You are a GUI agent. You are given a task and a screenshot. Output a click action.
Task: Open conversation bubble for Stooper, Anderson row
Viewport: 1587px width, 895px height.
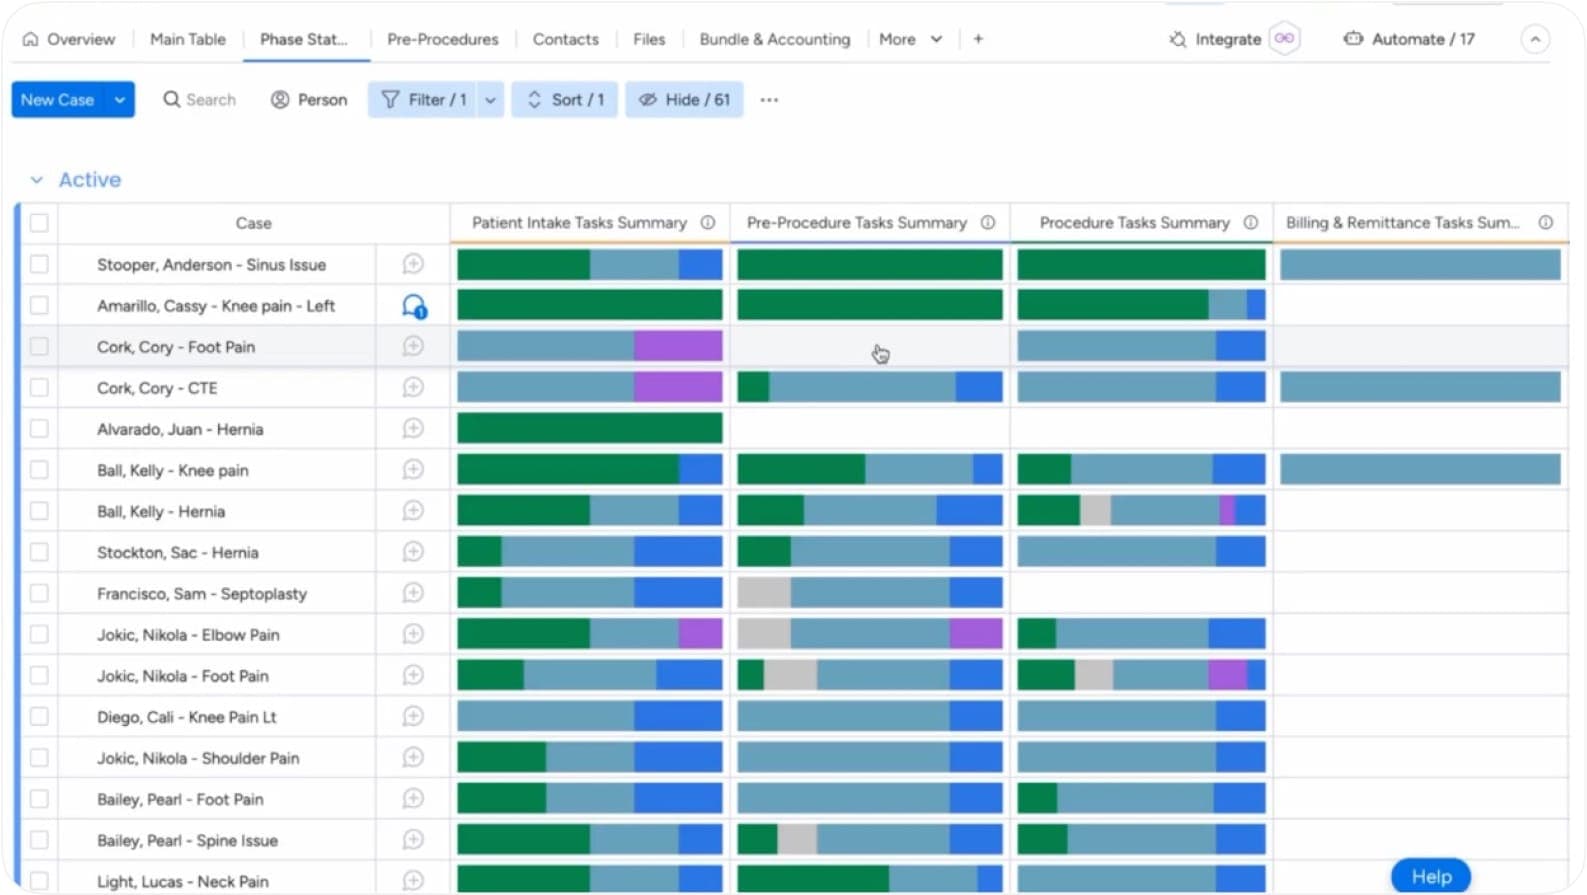pyautogui.click(x=413, y=264)
